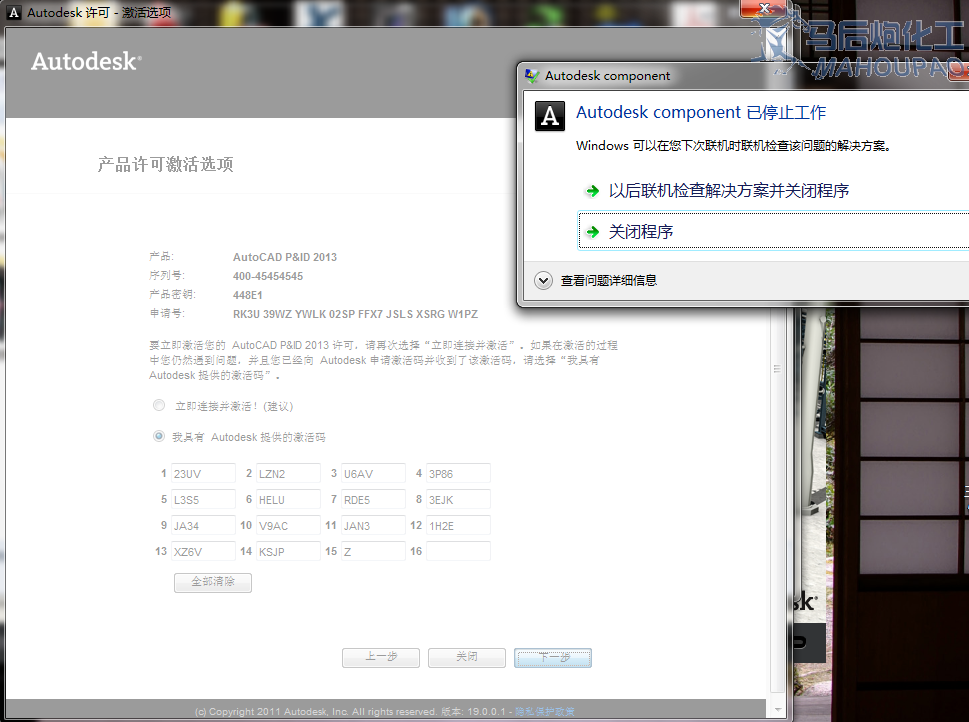Open the 隐私保护政策 link in footer
Screen dimensions: 969x722
coord(545,711)
